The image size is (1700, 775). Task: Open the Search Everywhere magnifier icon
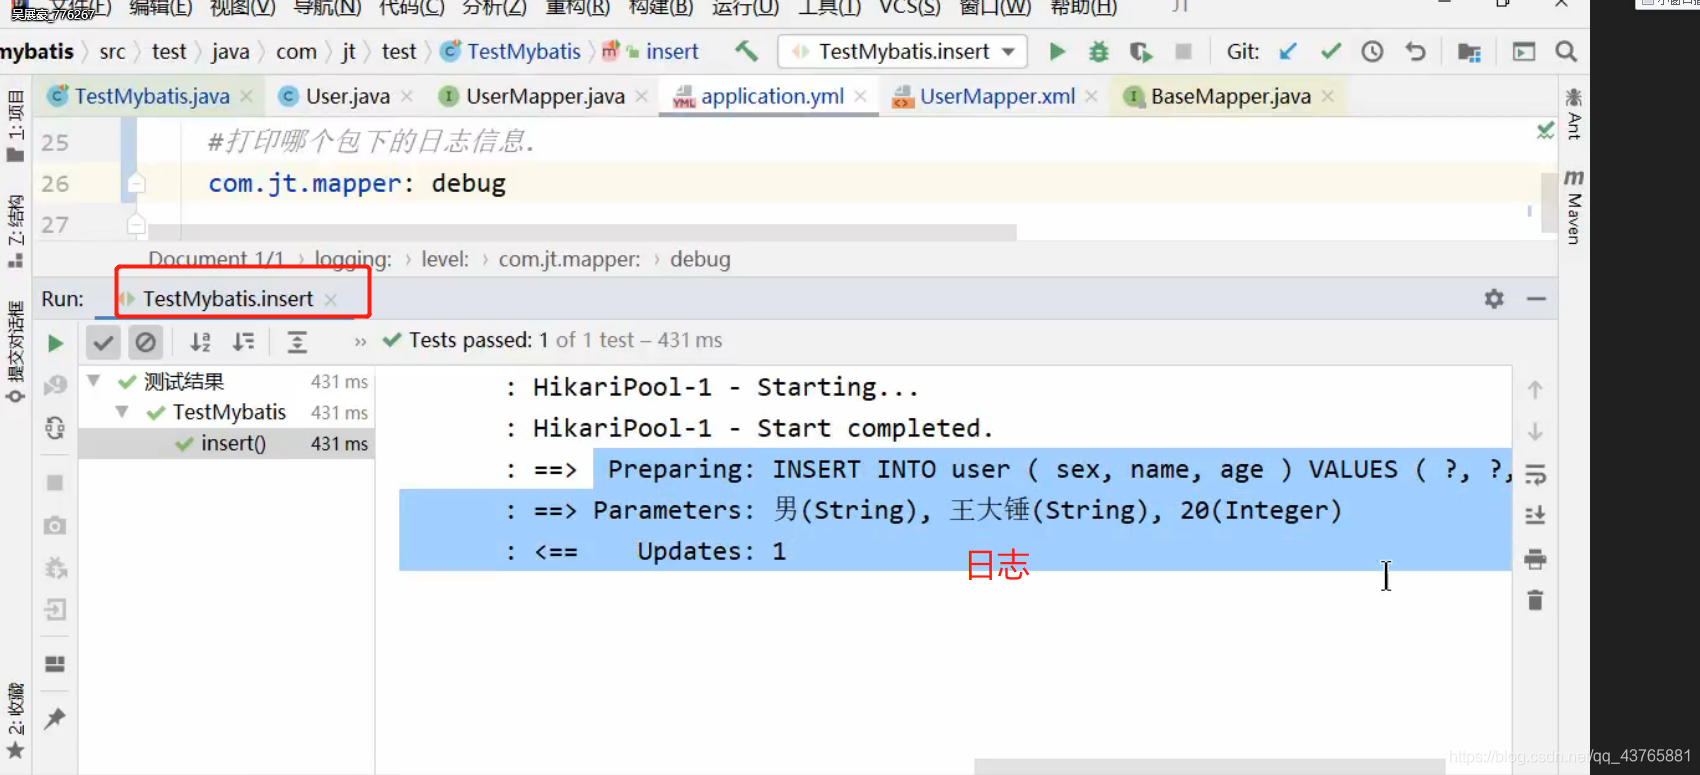[1566, 51]
